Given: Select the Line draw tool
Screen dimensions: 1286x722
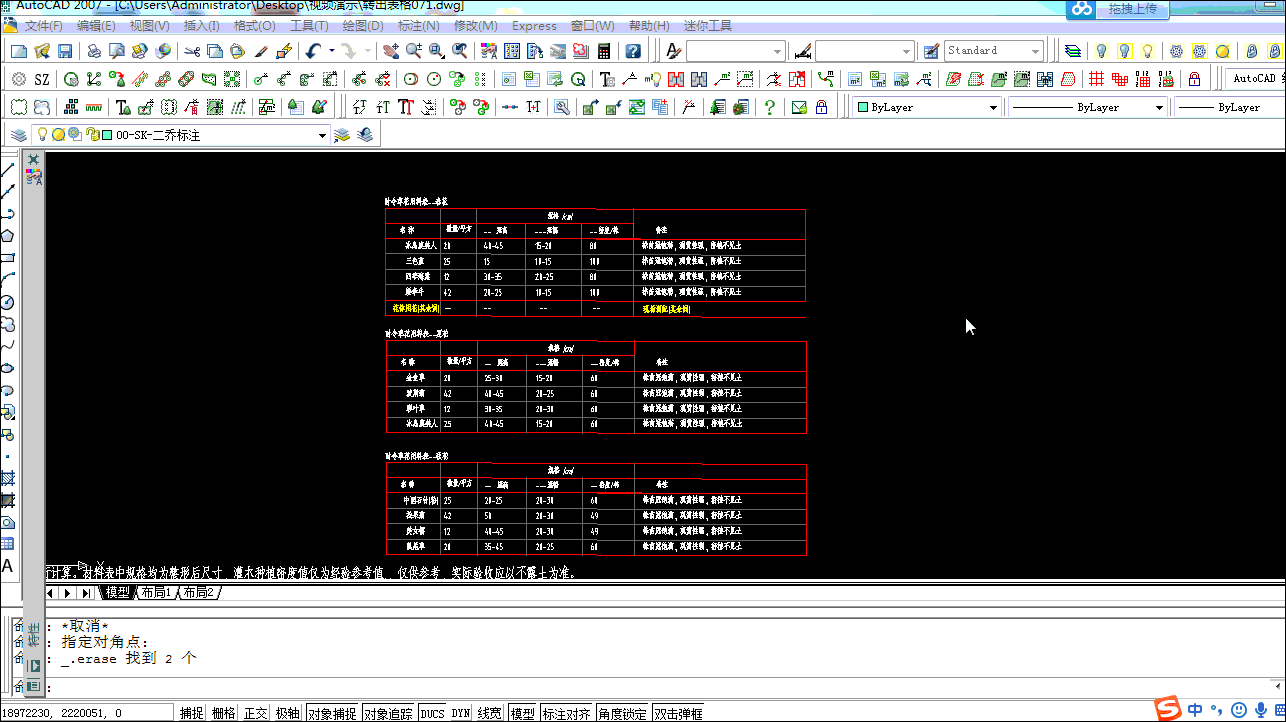Looking at the screenshot, I should coord(7,170).
